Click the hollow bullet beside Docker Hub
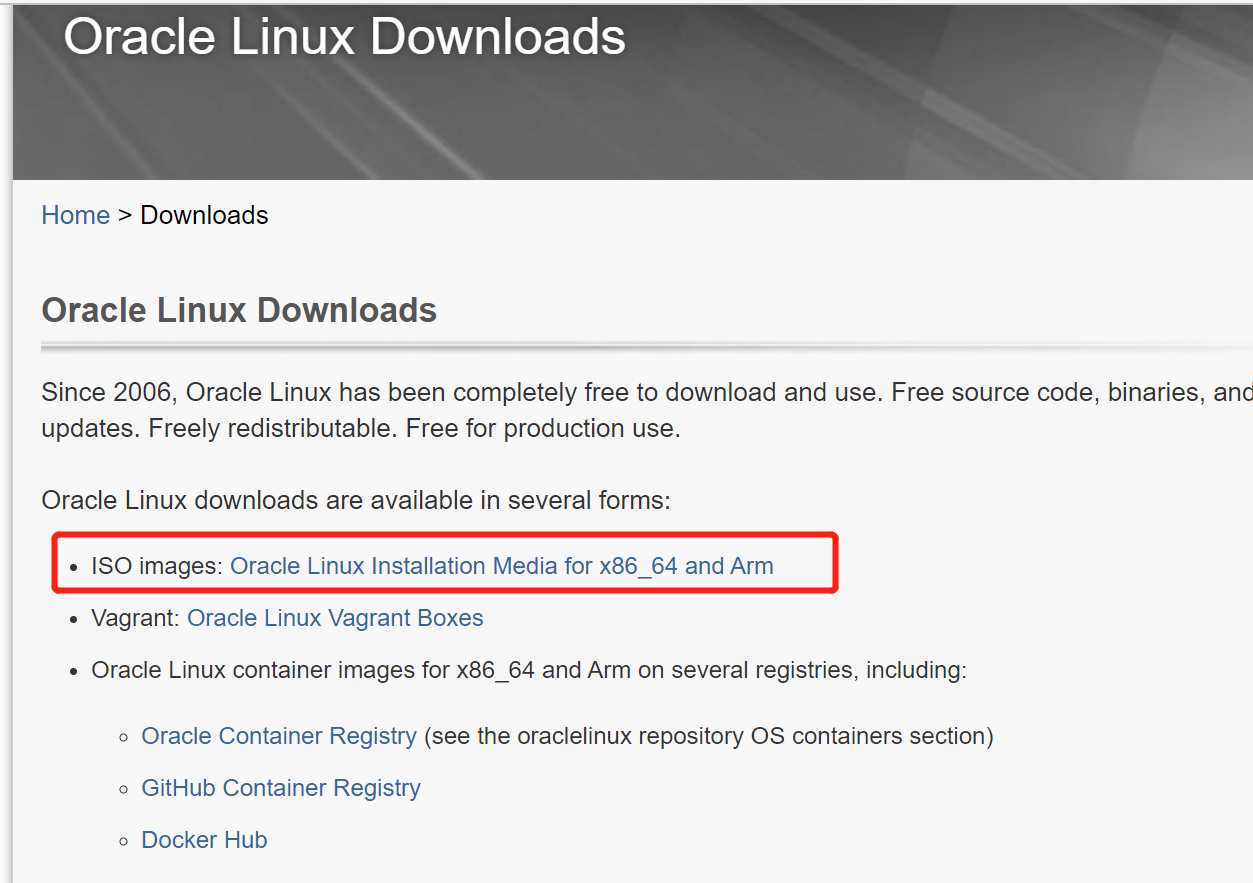The height and width of the screenshot is (883, 1253). (124, 841)
